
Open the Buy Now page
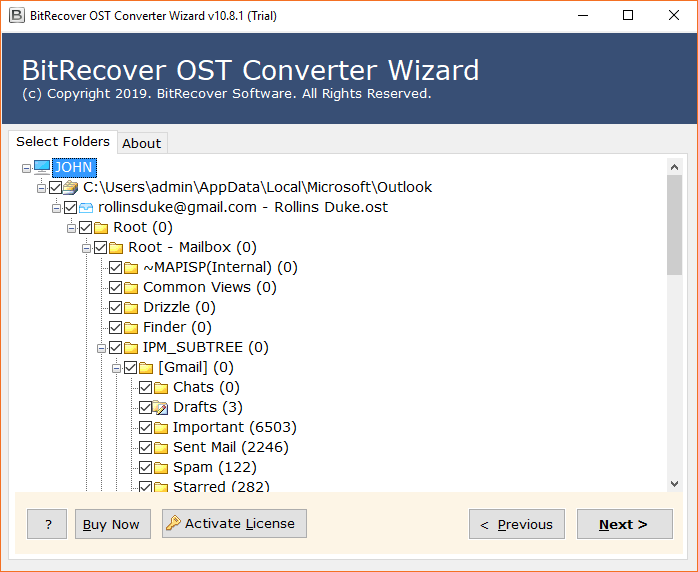pos(113,524)
